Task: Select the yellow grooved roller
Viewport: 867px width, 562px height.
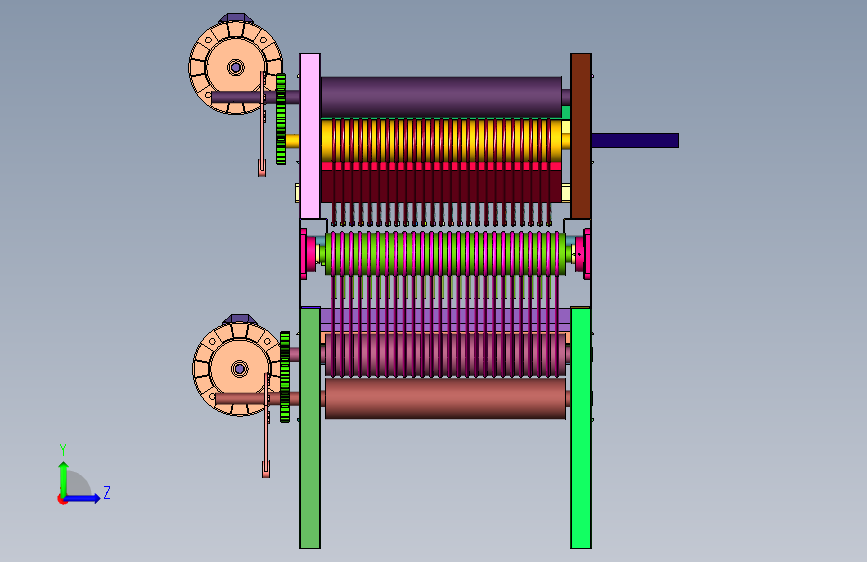Action: coord(441,140)
